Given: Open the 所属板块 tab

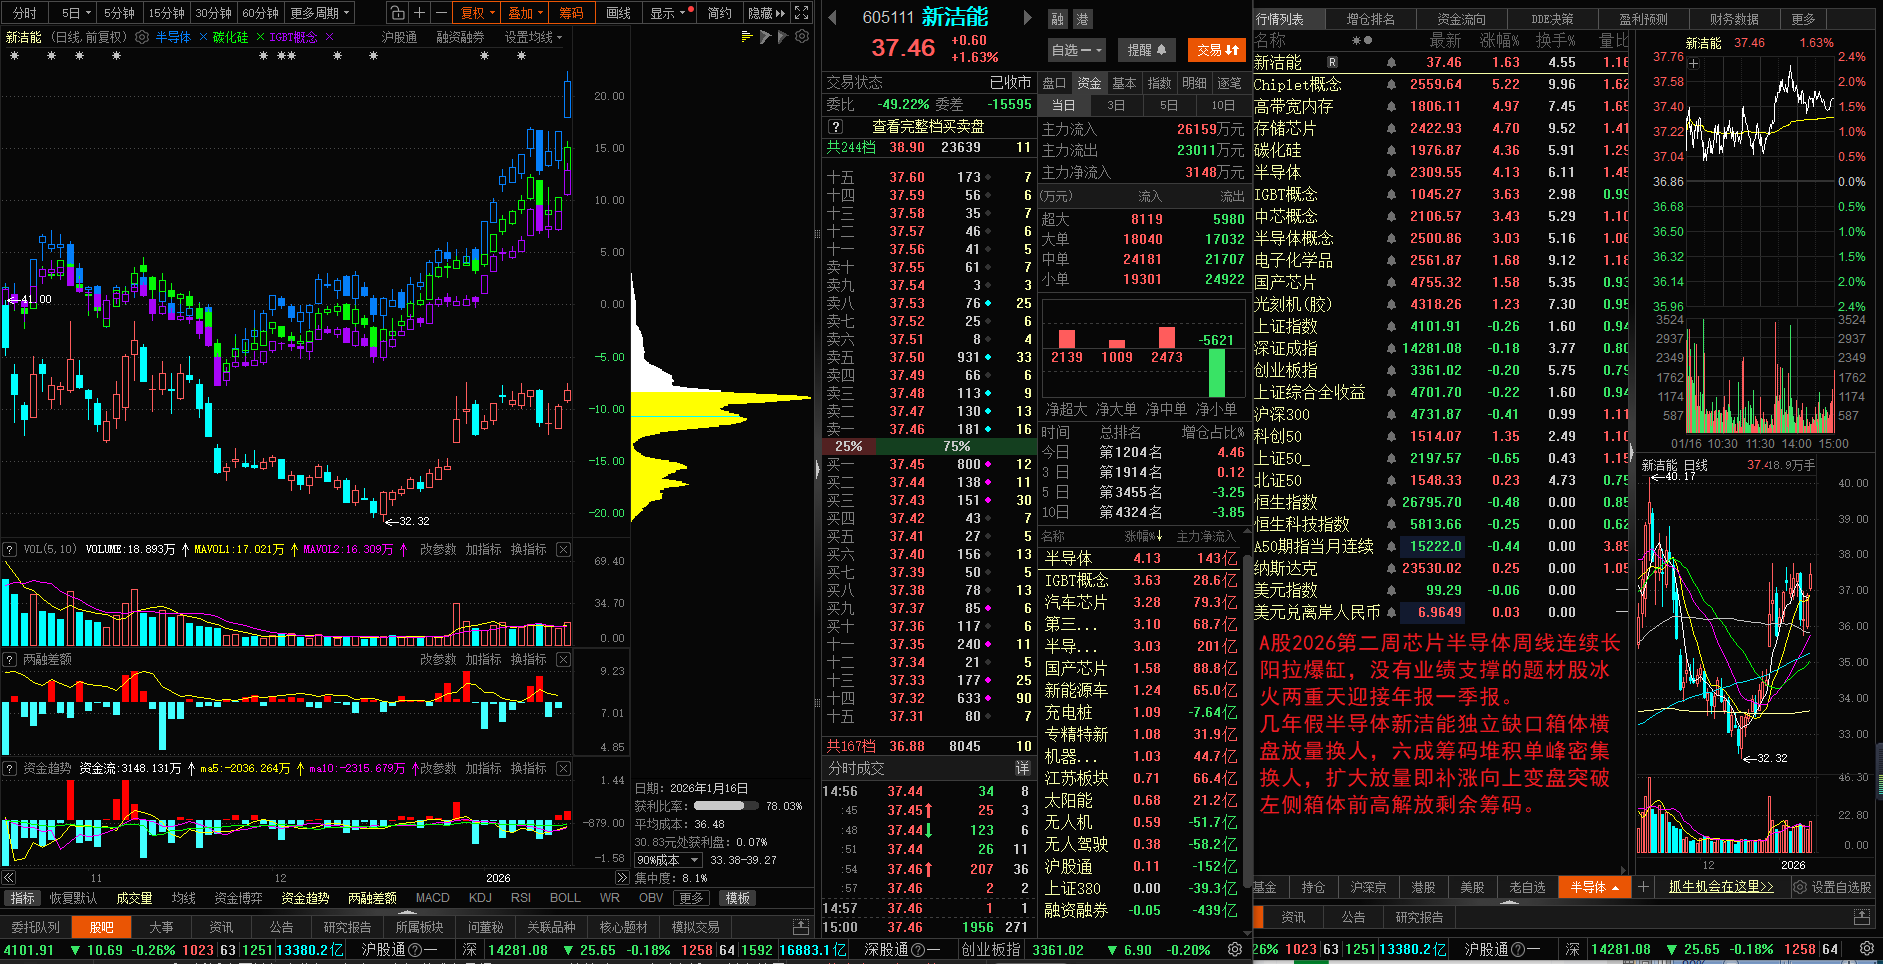Looking at the screenshot, I should pos(419,927).
